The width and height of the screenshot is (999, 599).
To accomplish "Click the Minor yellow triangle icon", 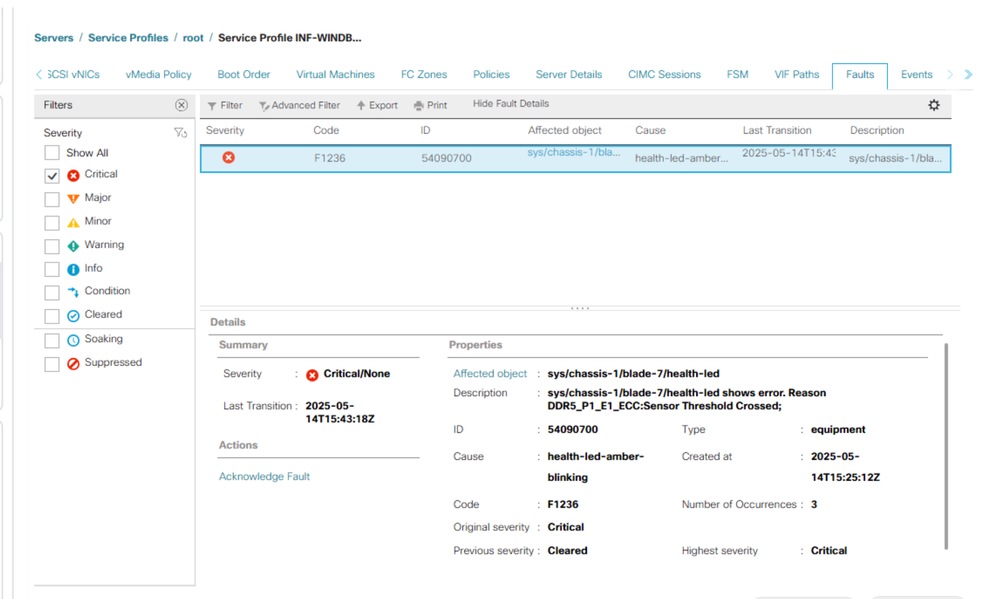I will point(73,222).
